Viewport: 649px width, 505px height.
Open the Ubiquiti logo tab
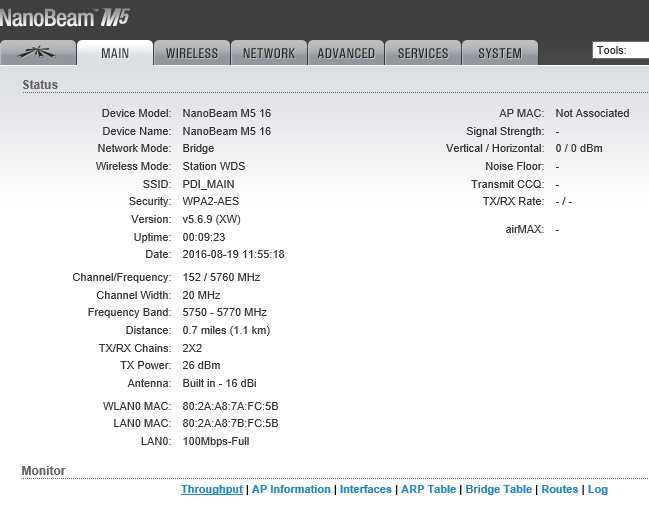[x=38, y=53]
